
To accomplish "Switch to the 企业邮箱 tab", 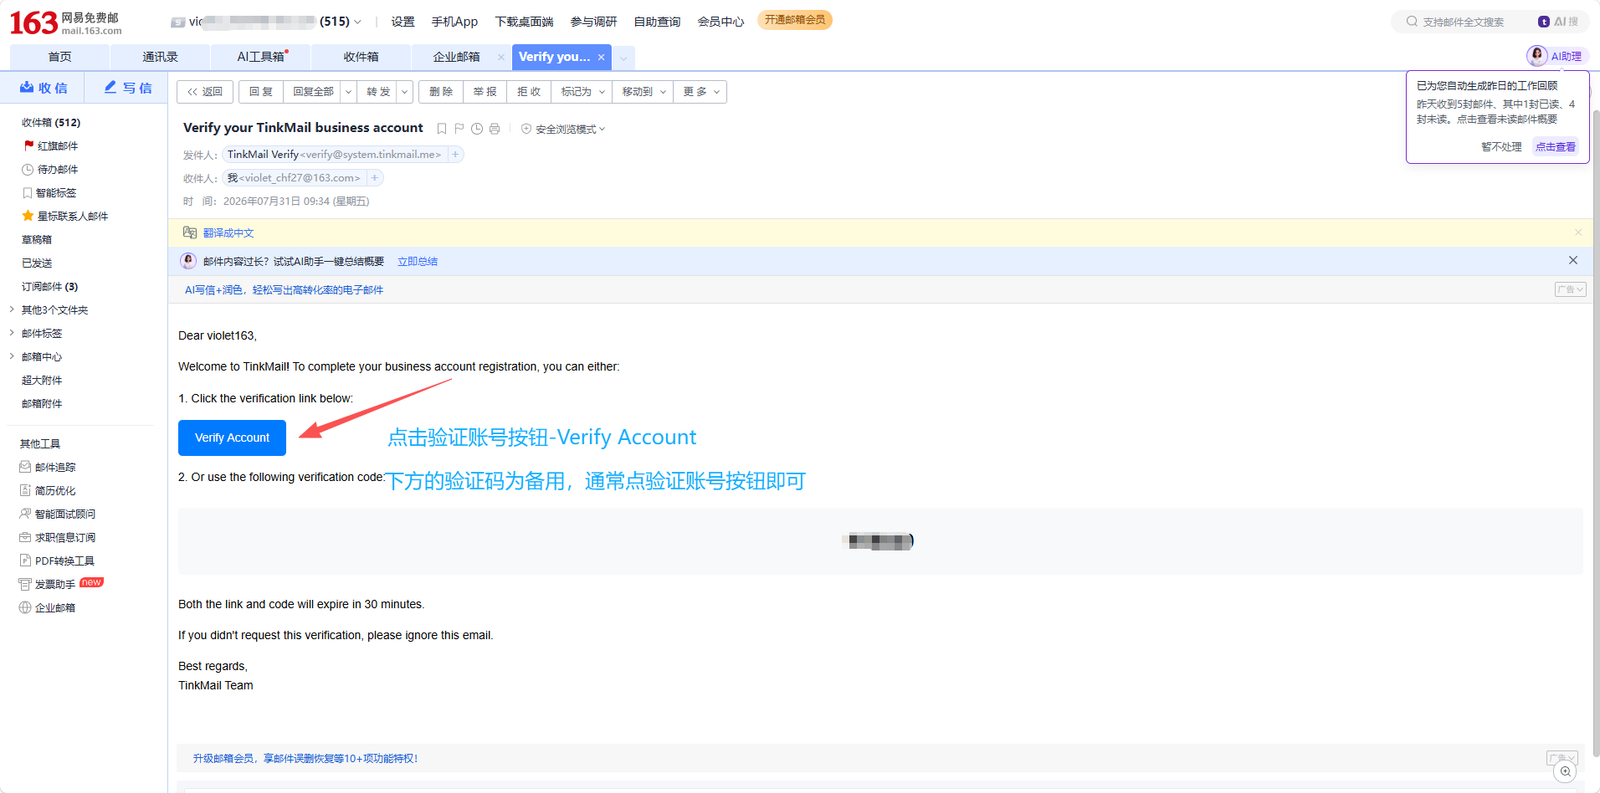I will (x=456, y=57).
